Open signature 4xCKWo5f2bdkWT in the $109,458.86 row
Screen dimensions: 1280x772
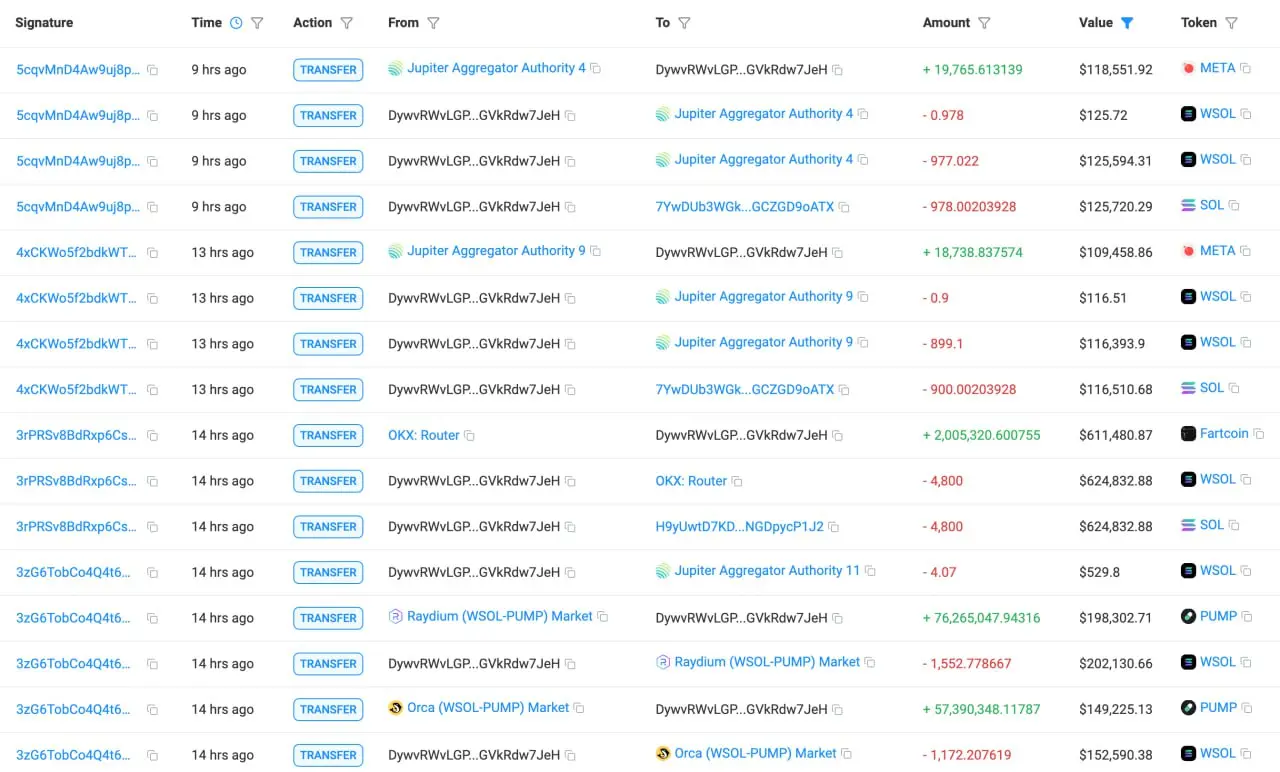[x=77, y=253]
